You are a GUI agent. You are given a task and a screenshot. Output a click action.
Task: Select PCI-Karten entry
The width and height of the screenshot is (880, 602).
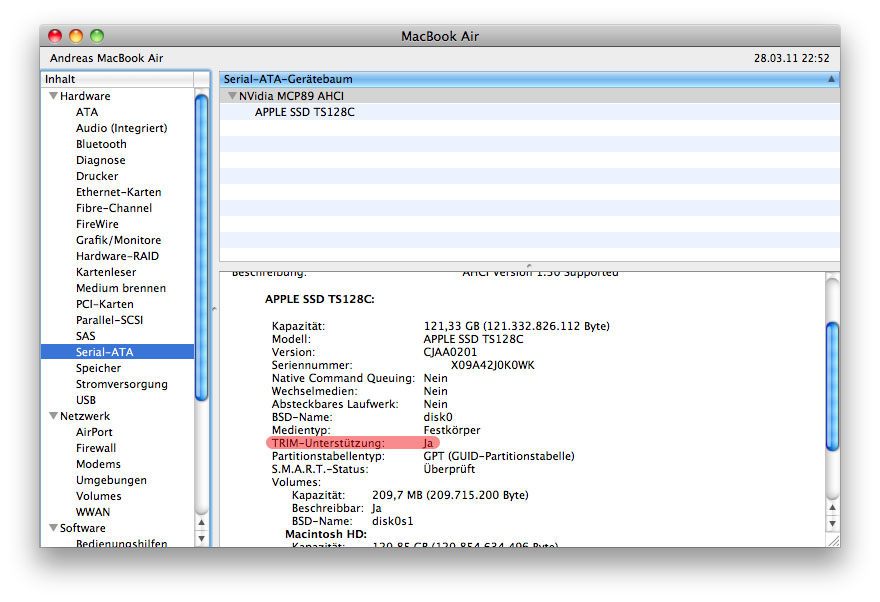click(x=104, y=304)
